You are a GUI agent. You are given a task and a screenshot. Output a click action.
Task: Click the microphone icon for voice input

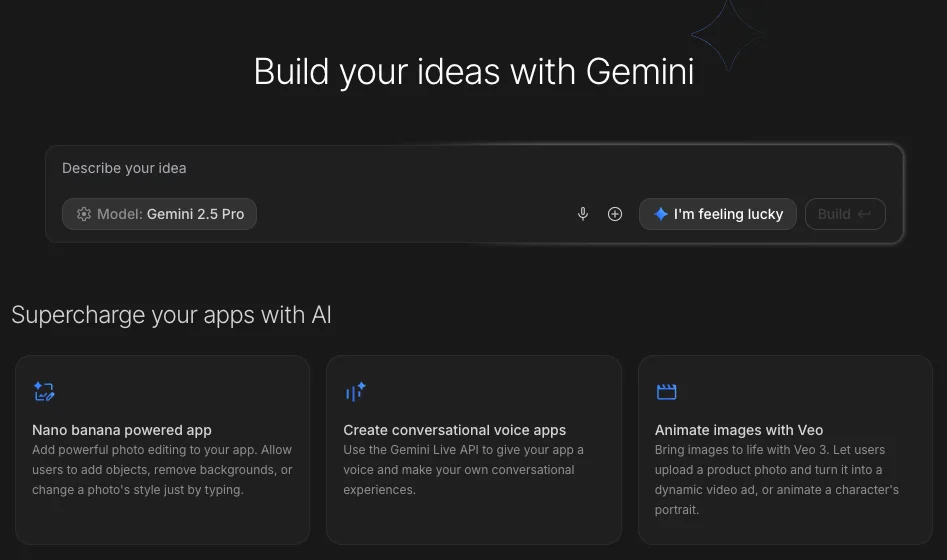[x=583, y=214]
